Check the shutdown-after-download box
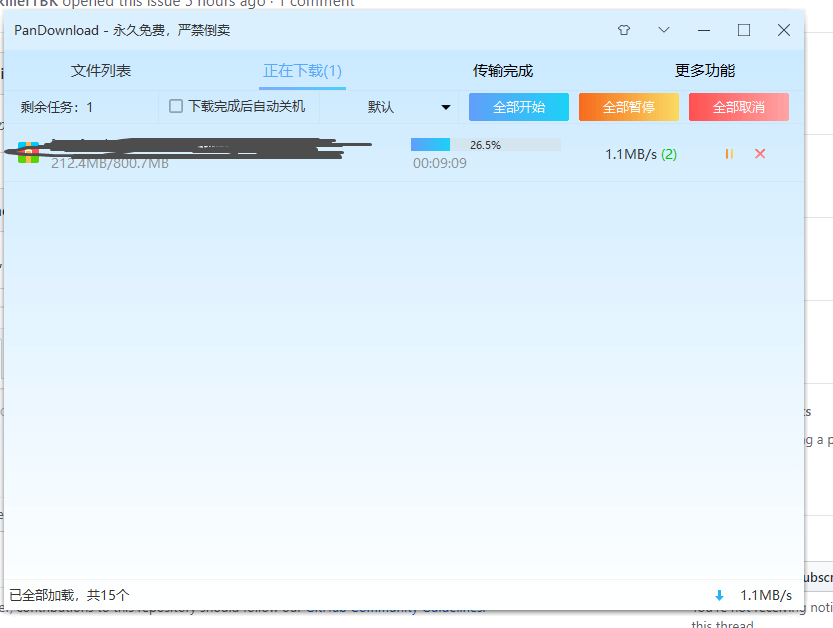Image resolution: width=833 pixels, height=628 pixels. pyautogui.click(x=176, y=106)
